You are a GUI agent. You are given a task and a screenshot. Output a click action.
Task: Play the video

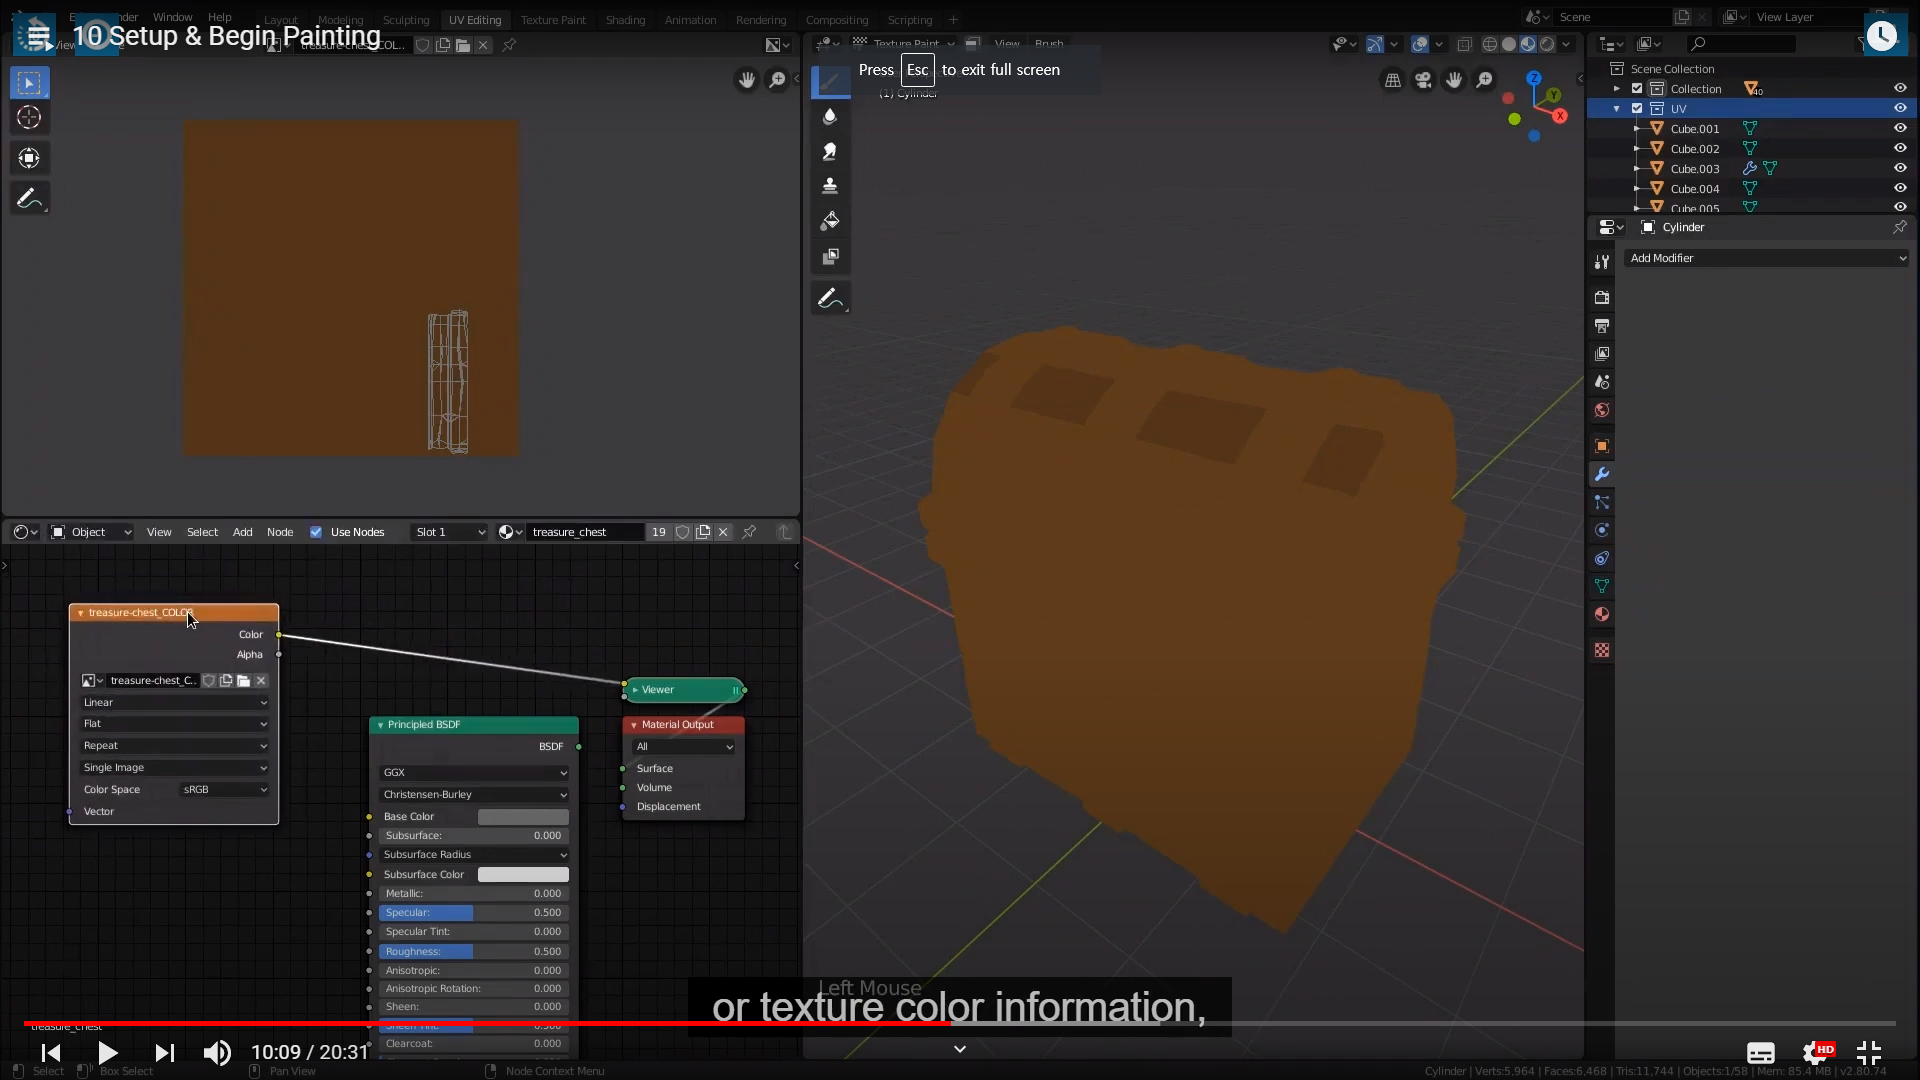[107, 1052]
